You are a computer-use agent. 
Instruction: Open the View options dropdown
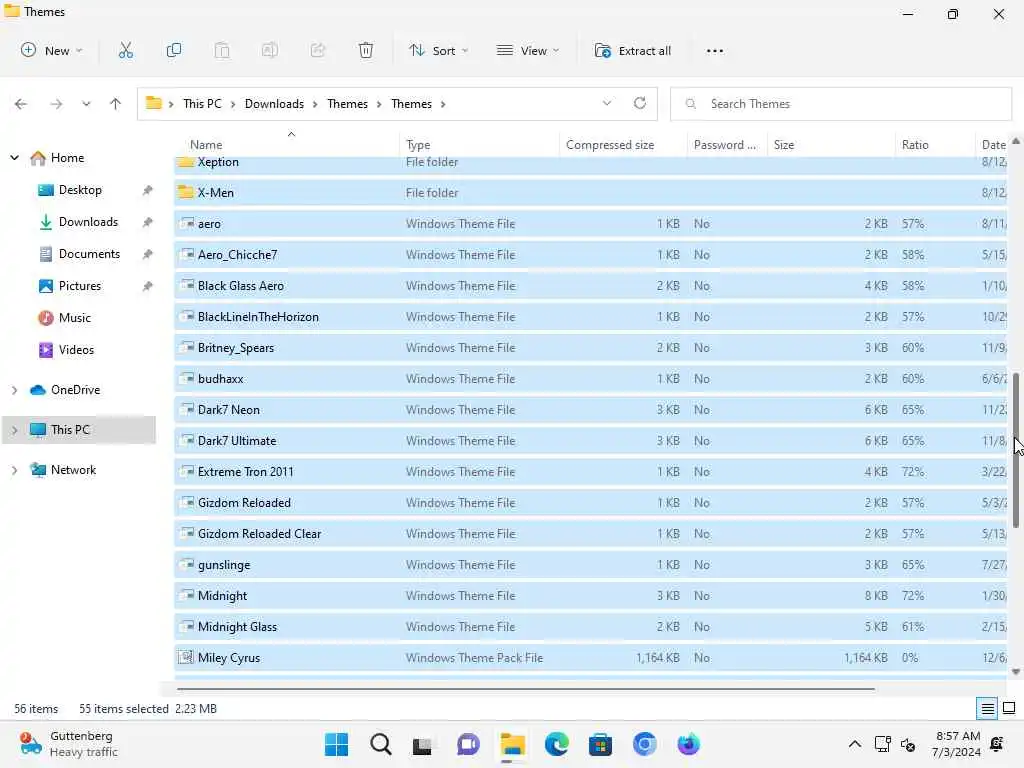point(528,50)
